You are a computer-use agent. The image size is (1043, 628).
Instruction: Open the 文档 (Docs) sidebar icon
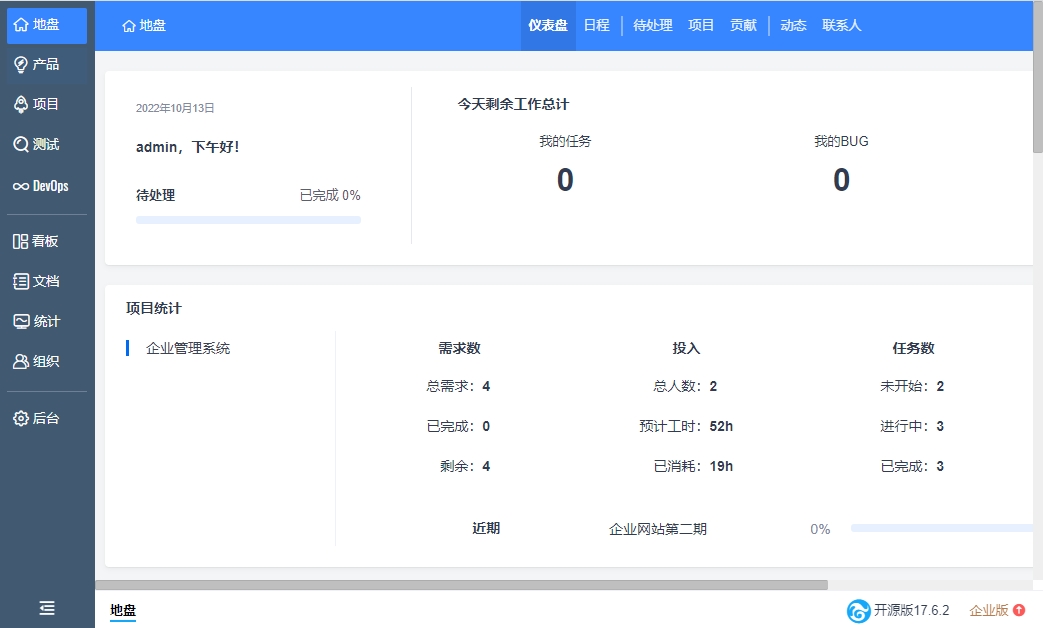(x=21, y=281)
